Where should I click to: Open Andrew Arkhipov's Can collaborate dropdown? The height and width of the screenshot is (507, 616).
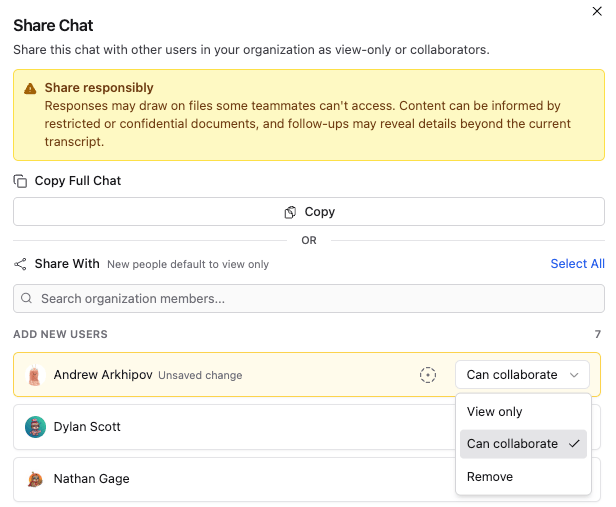coord(522,375)
